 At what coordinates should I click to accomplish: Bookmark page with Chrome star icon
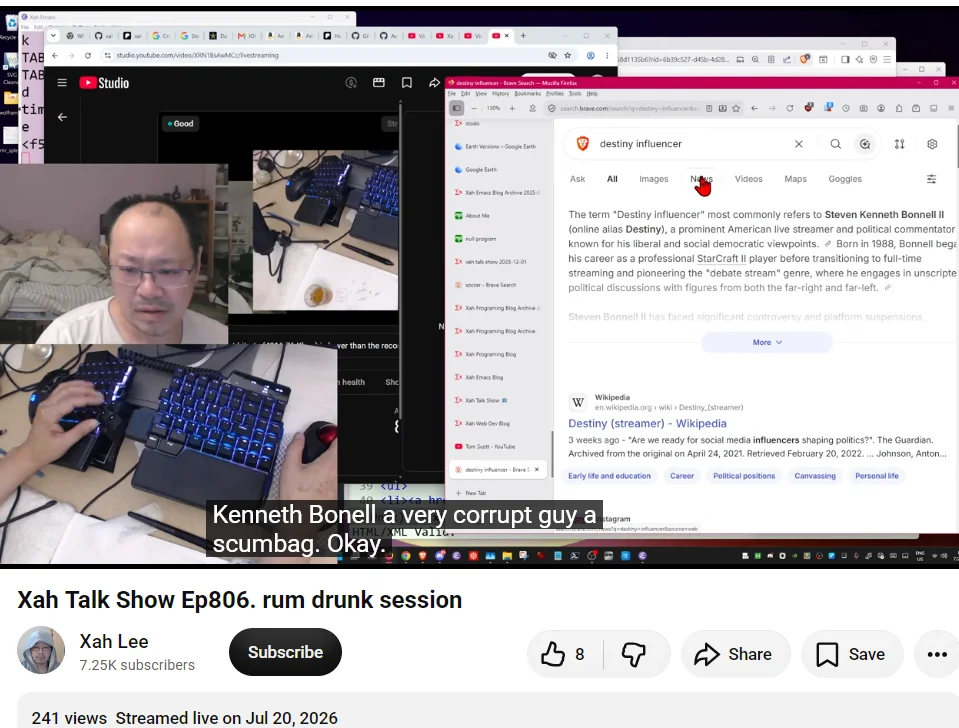tap(568, 55)
